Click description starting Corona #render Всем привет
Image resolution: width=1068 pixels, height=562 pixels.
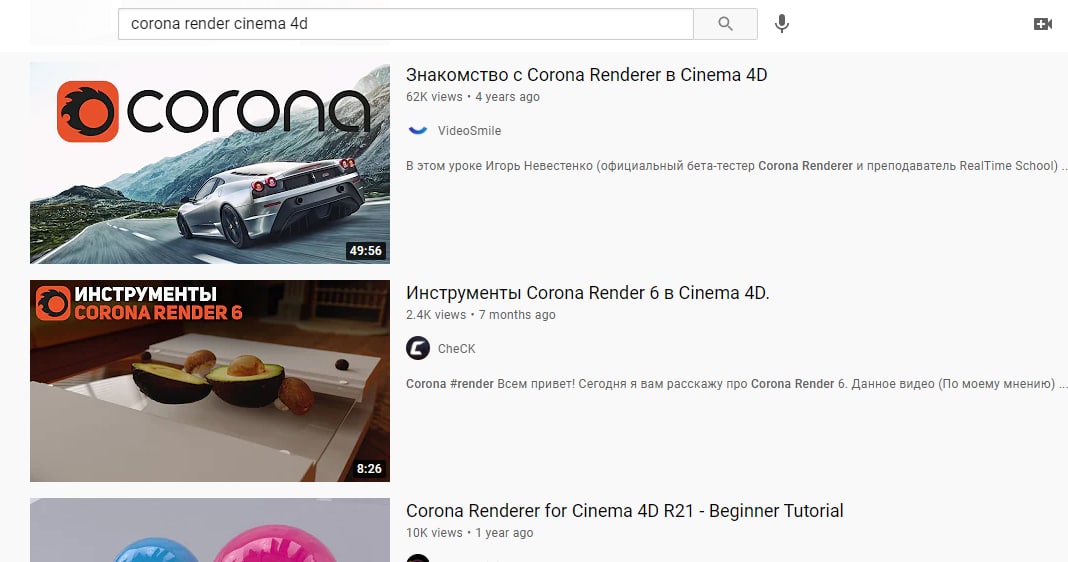pos(736,384)
